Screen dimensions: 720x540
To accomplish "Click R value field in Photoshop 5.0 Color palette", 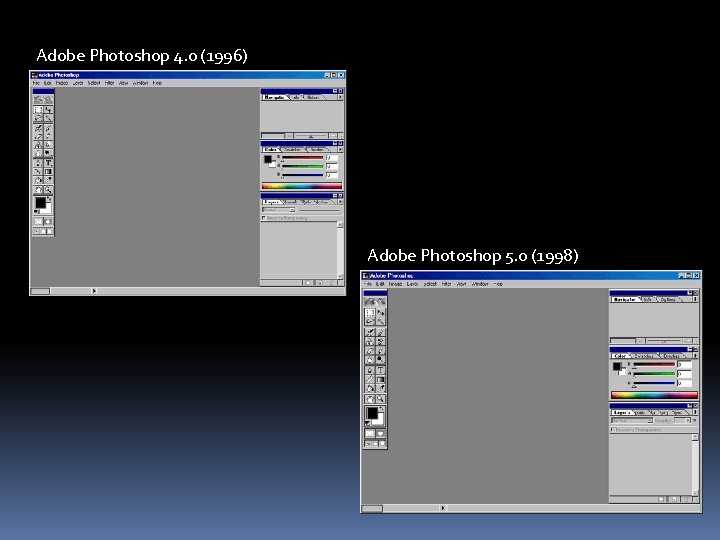I will tap(685, 365).
